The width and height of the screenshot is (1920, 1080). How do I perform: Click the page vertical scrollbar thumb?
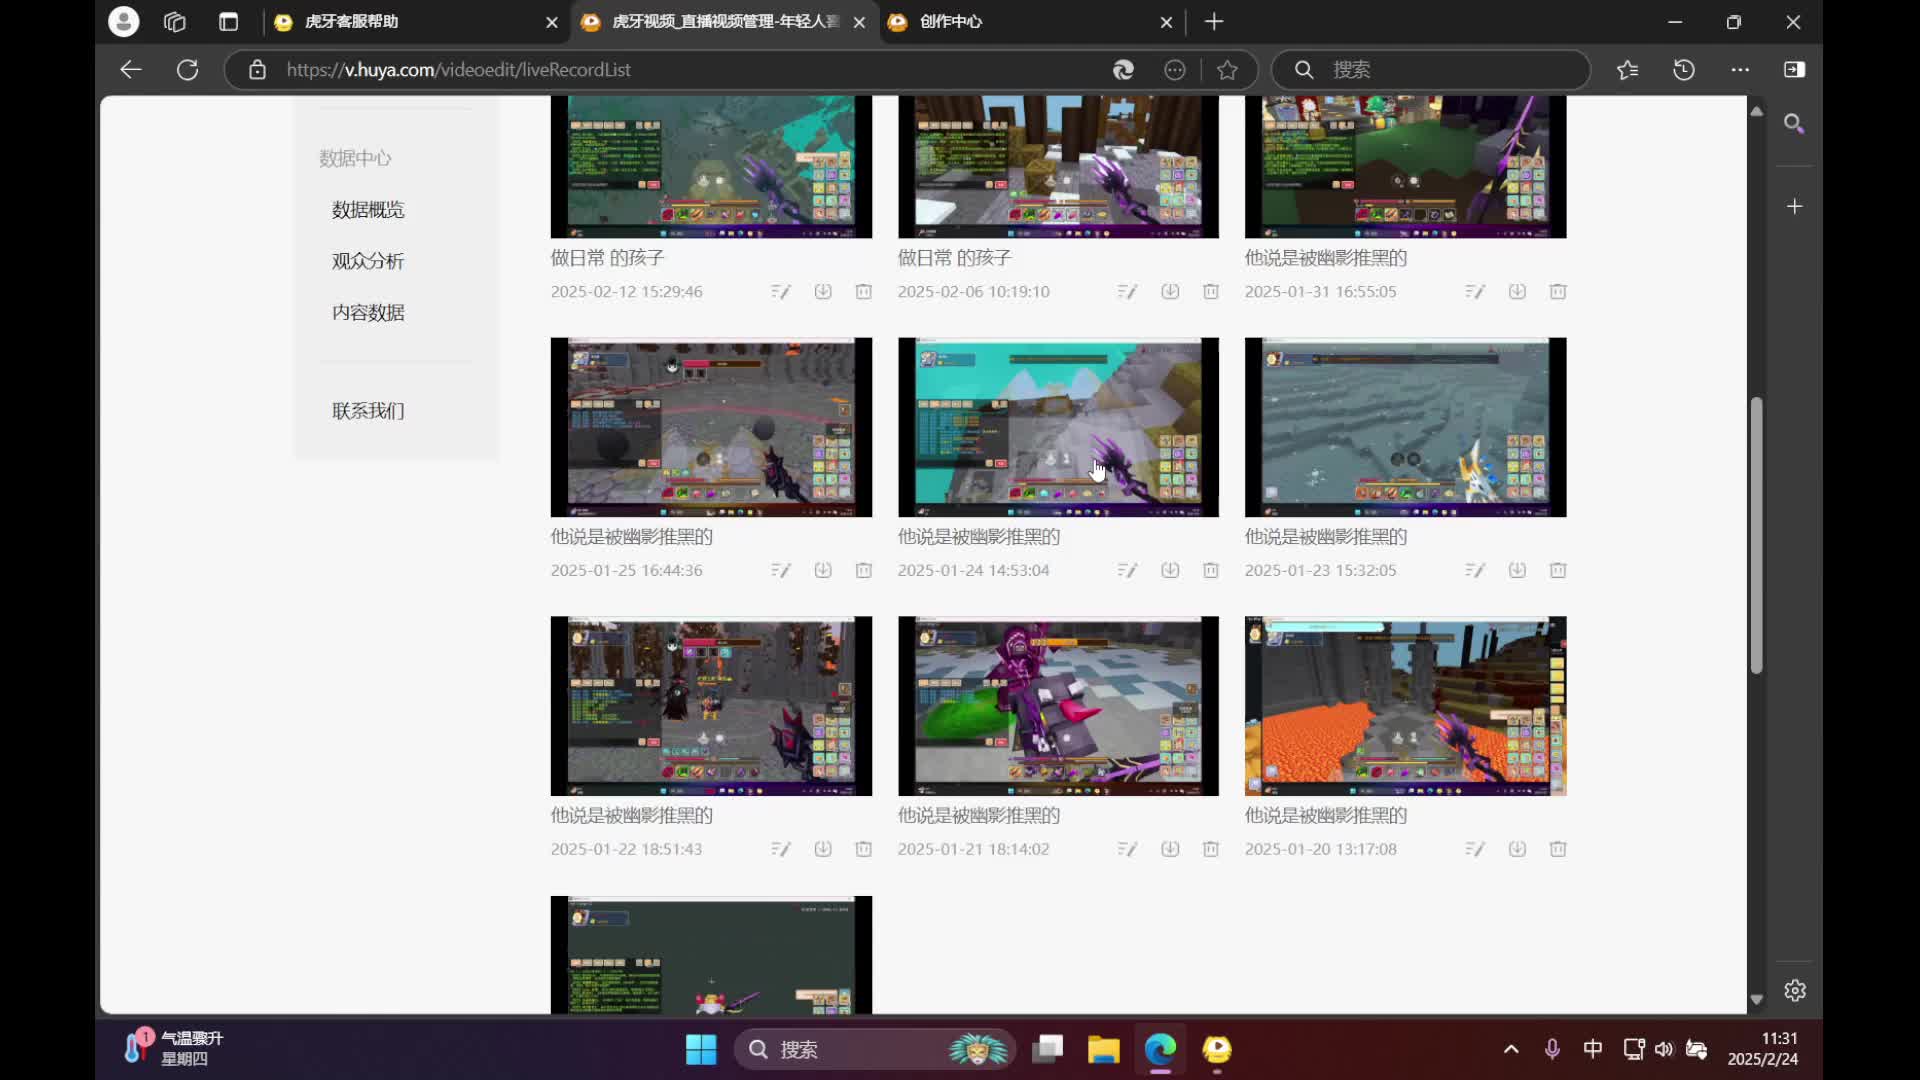pos(1756,535)
